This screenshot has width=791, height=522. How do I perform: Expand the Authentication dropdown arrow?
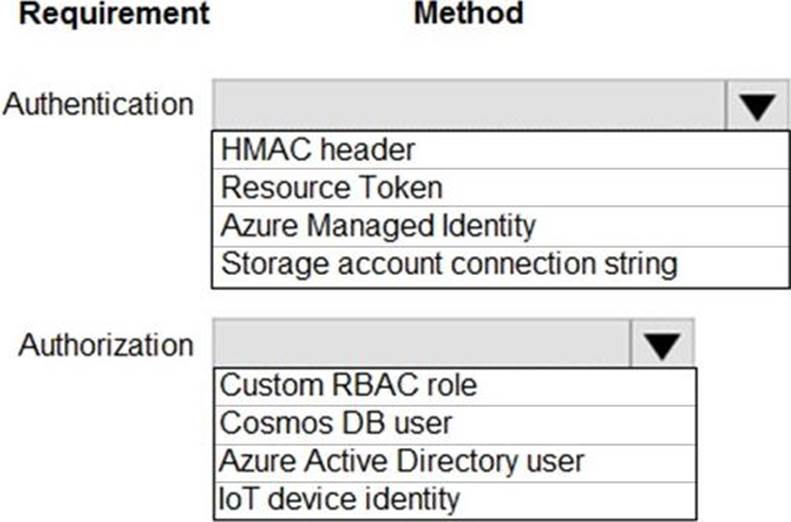click(758, 106)
